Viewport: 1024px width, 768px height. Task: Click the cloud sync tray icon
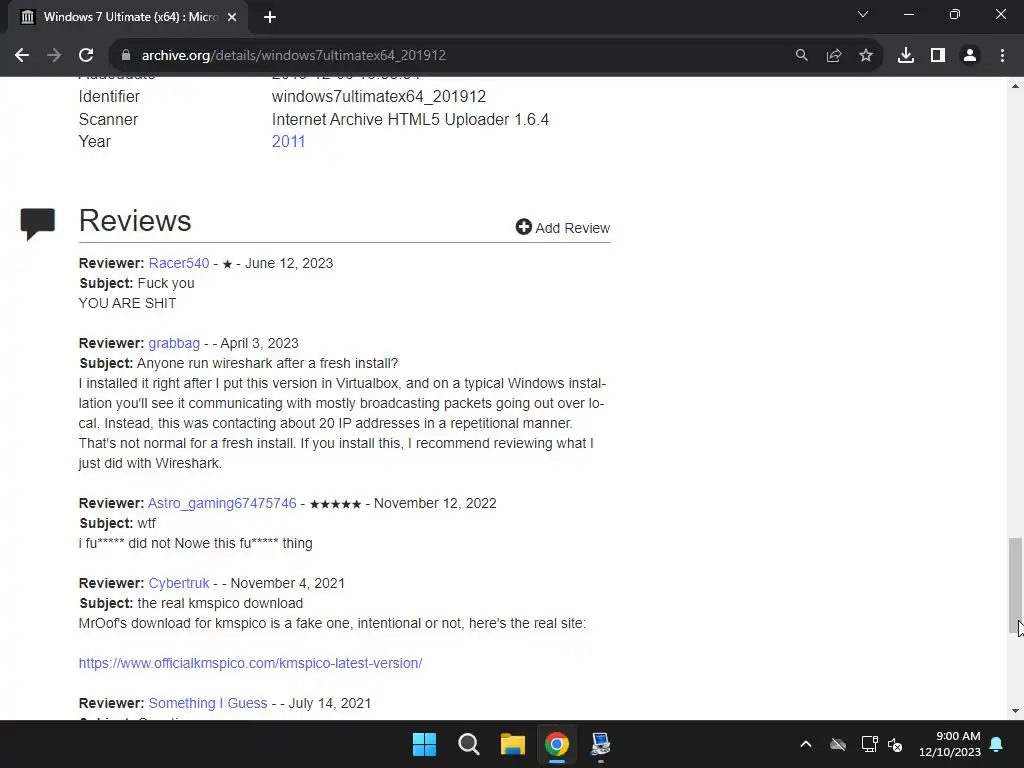pos(838,744)
